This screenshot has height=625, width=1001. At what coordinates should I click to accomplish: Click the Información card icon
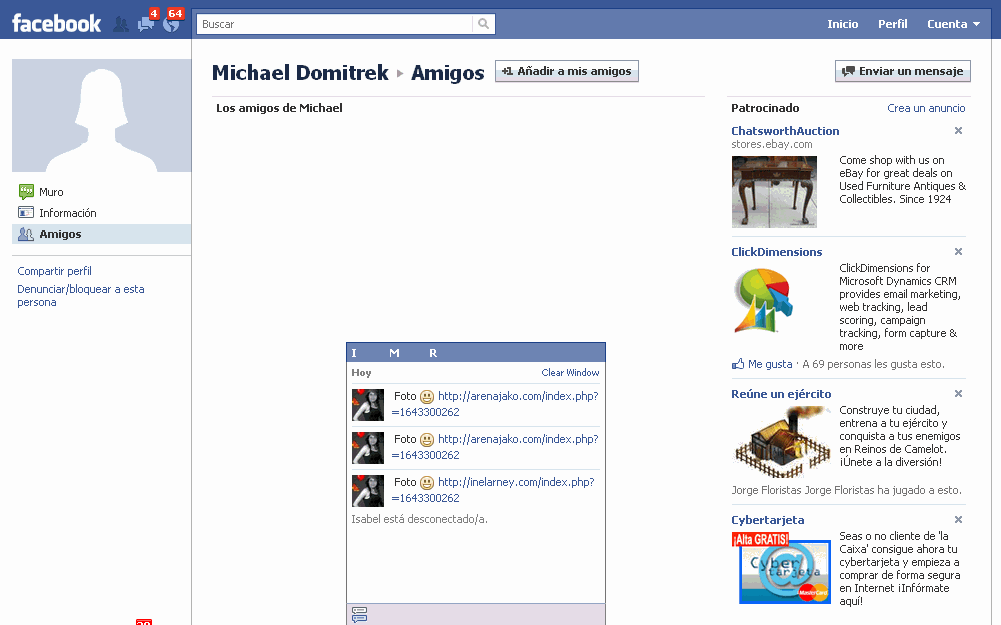point(26,213)
